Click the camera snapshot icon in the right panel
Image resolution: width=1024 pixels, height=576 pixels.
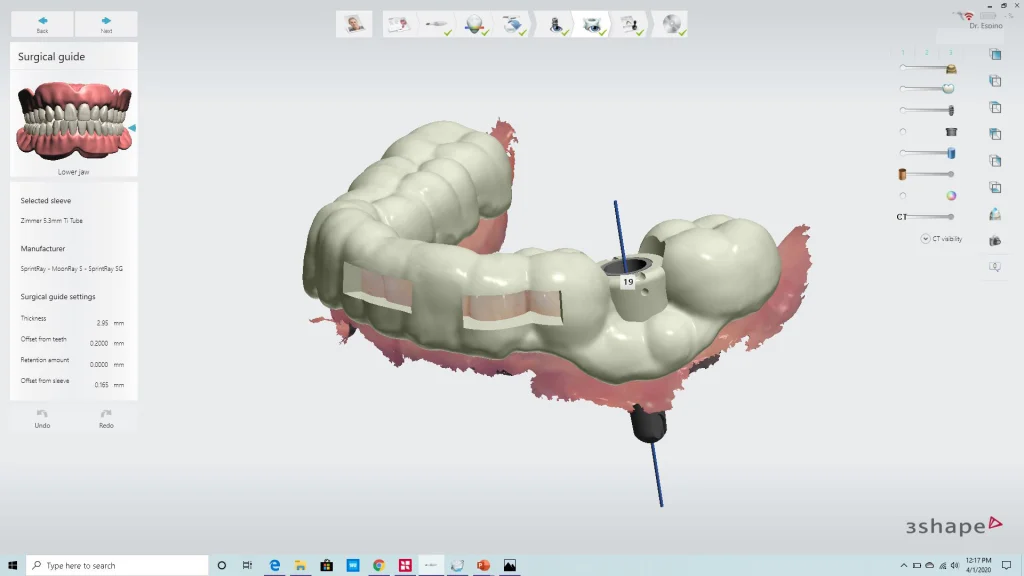[x=995, y=240]
